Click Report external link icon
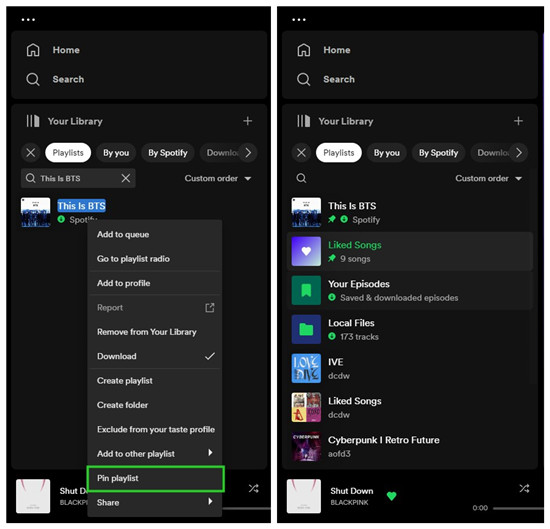Screen dimensions: 550x529 [210, 308]
